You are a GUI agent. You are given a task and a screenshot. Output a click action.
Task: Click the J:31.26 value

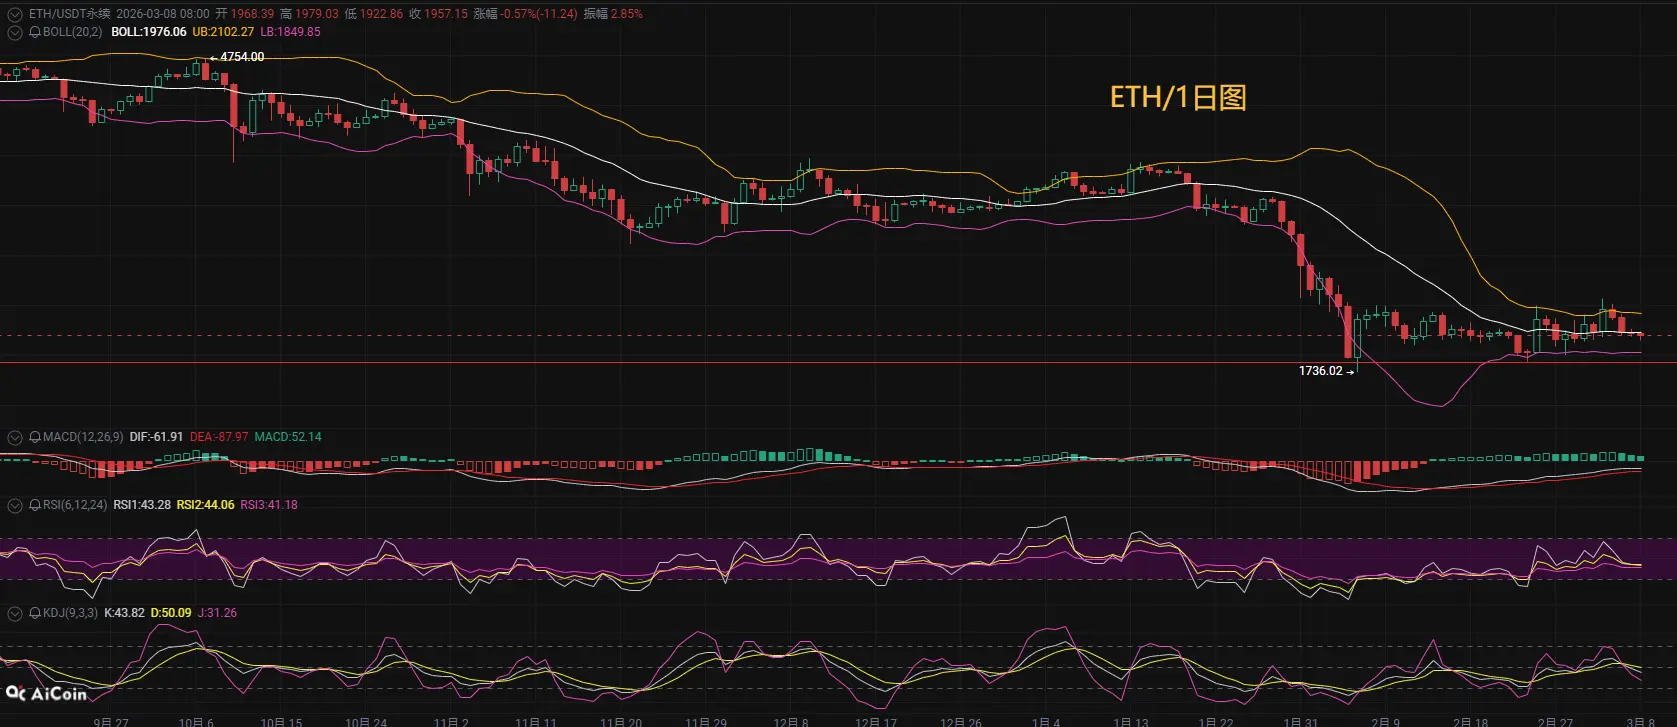(x=217, y=613)
